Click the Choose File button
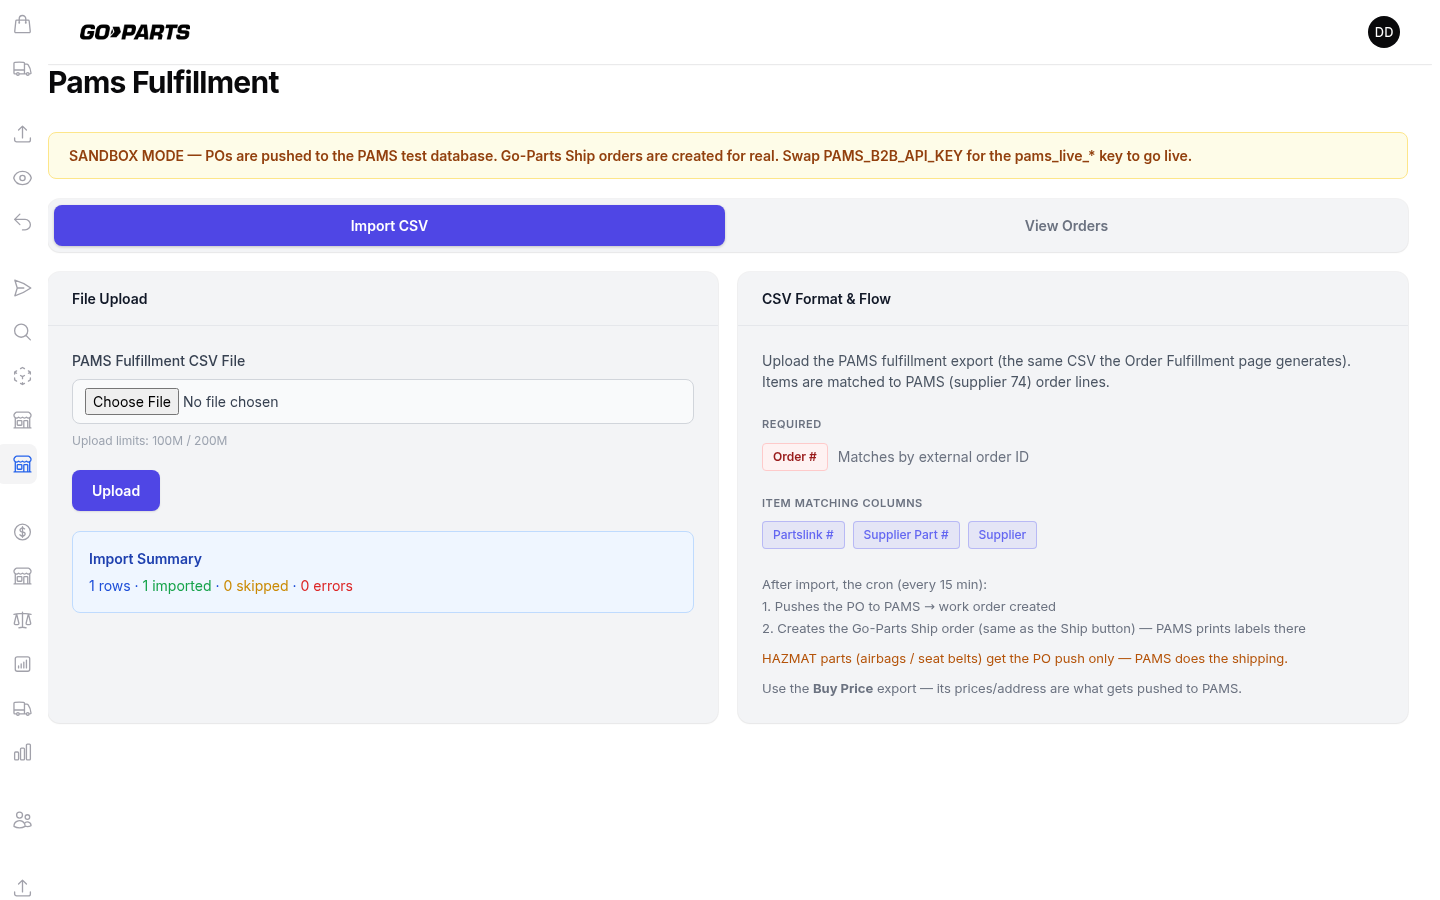The height and width of the screenshot is (900, 1440). coord(132,402)
